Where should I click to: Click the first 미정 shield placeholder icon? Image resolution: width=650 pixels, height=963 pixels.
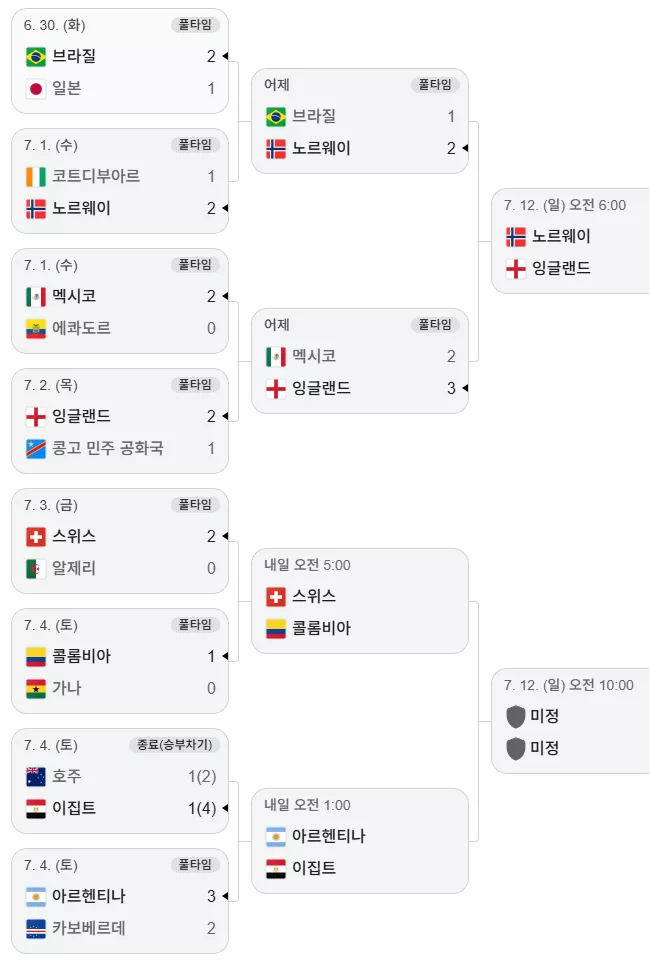515,716
